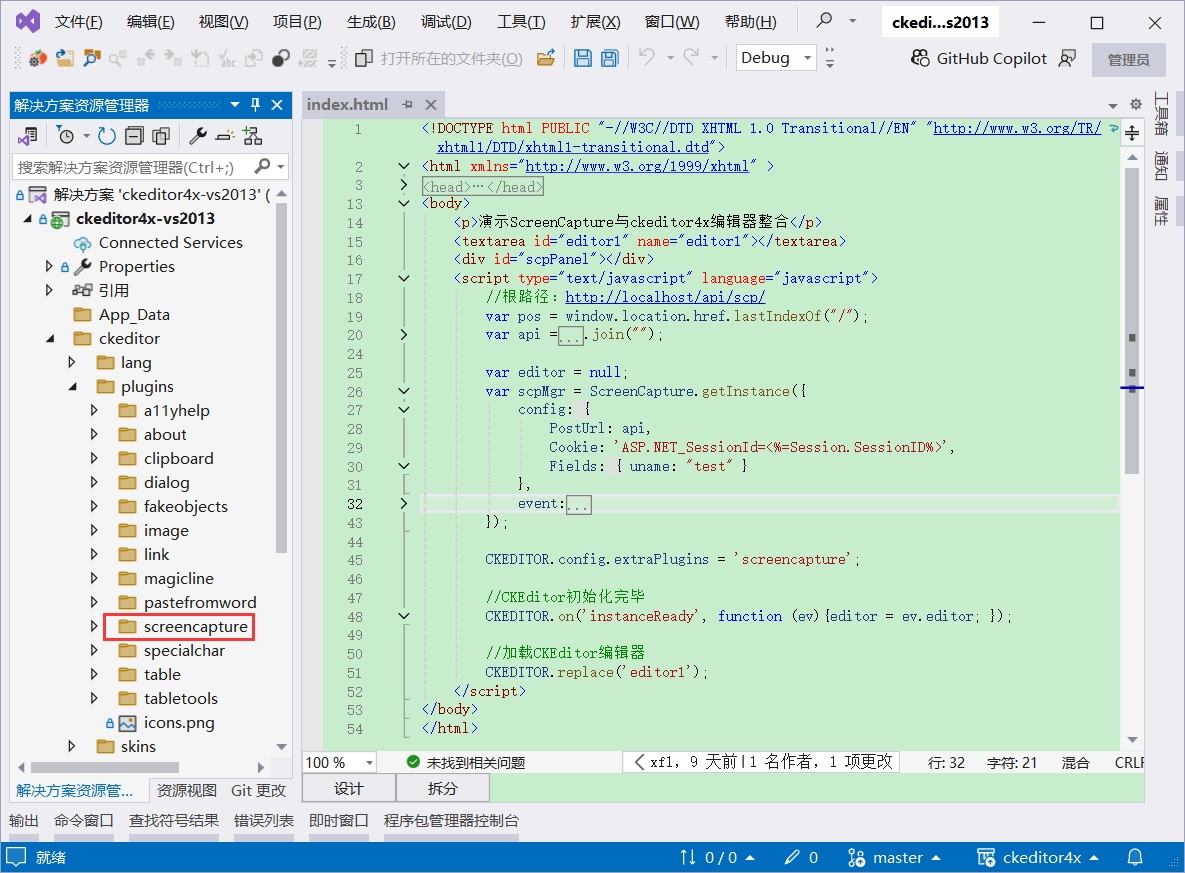Viewport: 1185px width, 873px height.
Task: Open the Debug configuration dropdown
Action: click(777, 58)
